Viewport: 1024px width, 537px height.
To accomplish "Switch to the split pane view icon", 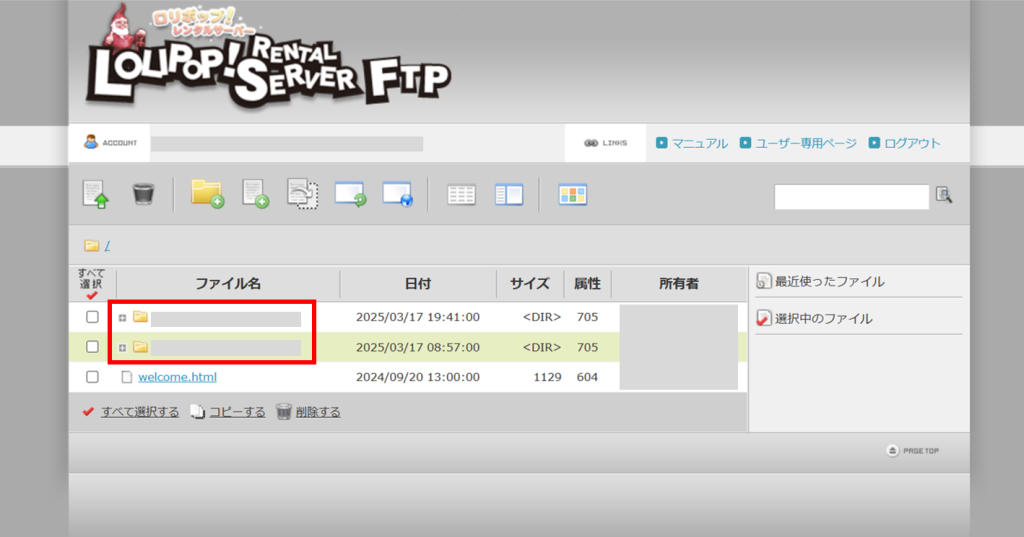I will point(509,195).
